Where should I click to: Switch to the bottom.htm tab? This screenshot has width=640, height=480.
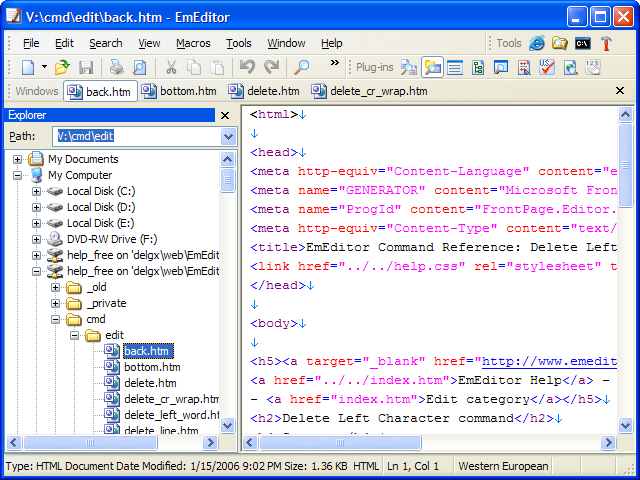[179, 91]
